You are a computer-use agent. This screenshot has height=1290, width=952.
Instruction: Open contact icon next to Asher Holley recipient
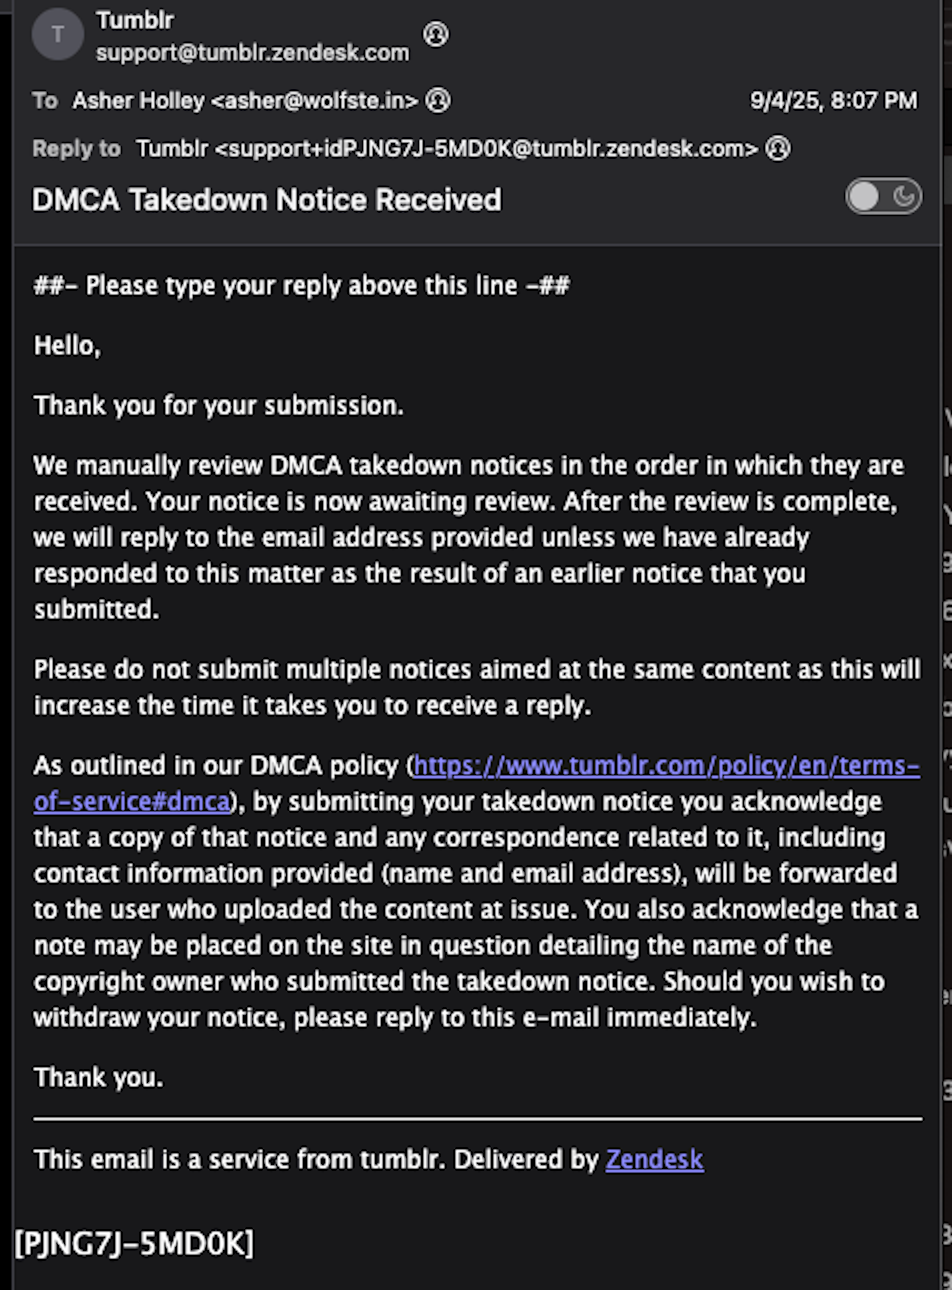(x=438, y=100)
